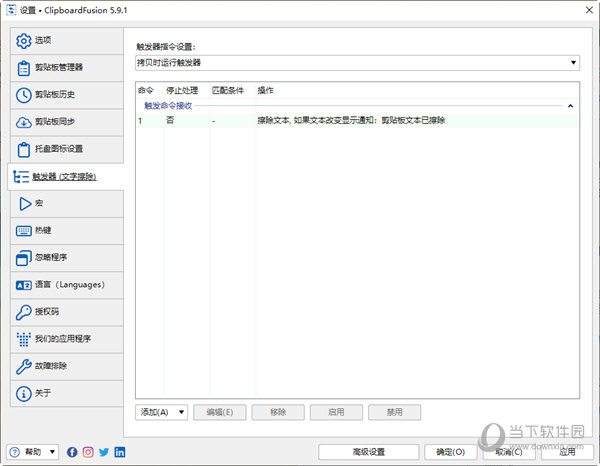The image size is (600, 466).
Task: Click the triggers tree icon
Action: click(x=21, y=176)
